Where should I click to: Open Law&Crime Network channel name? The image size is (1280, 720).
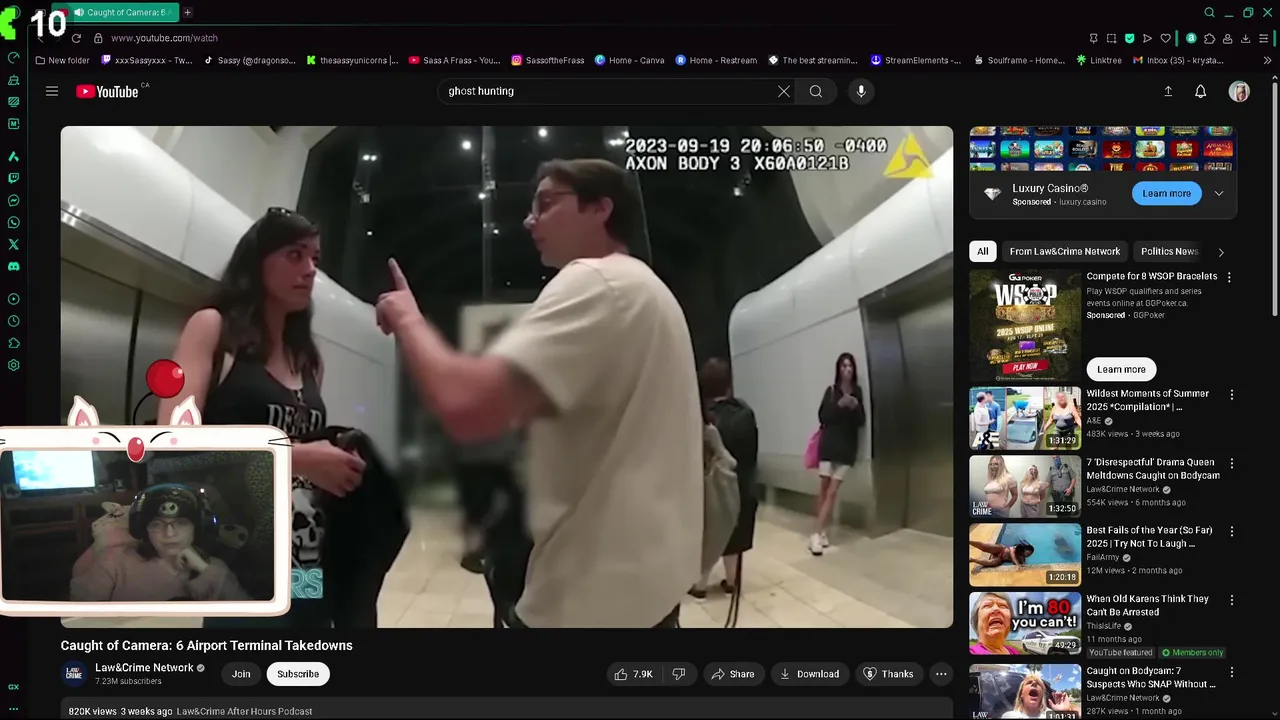click(144, 668)
